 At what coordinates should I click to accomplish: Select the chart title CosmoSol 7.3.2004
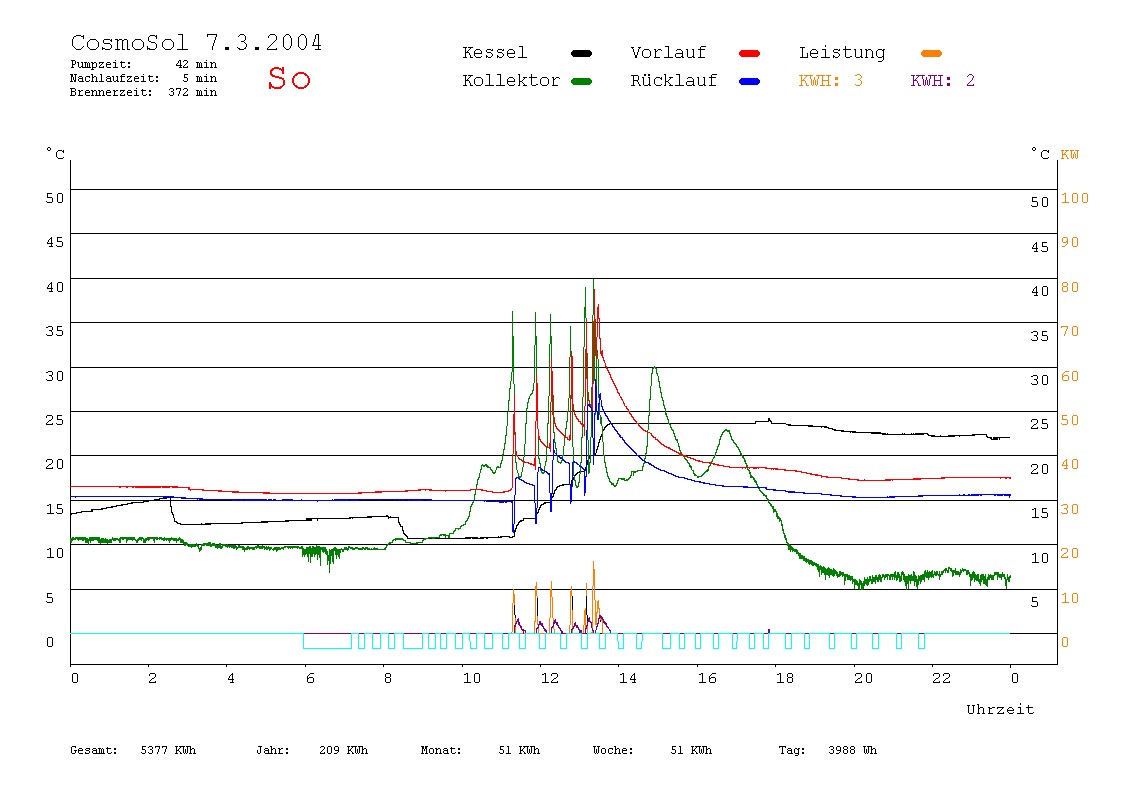(196, 42)
